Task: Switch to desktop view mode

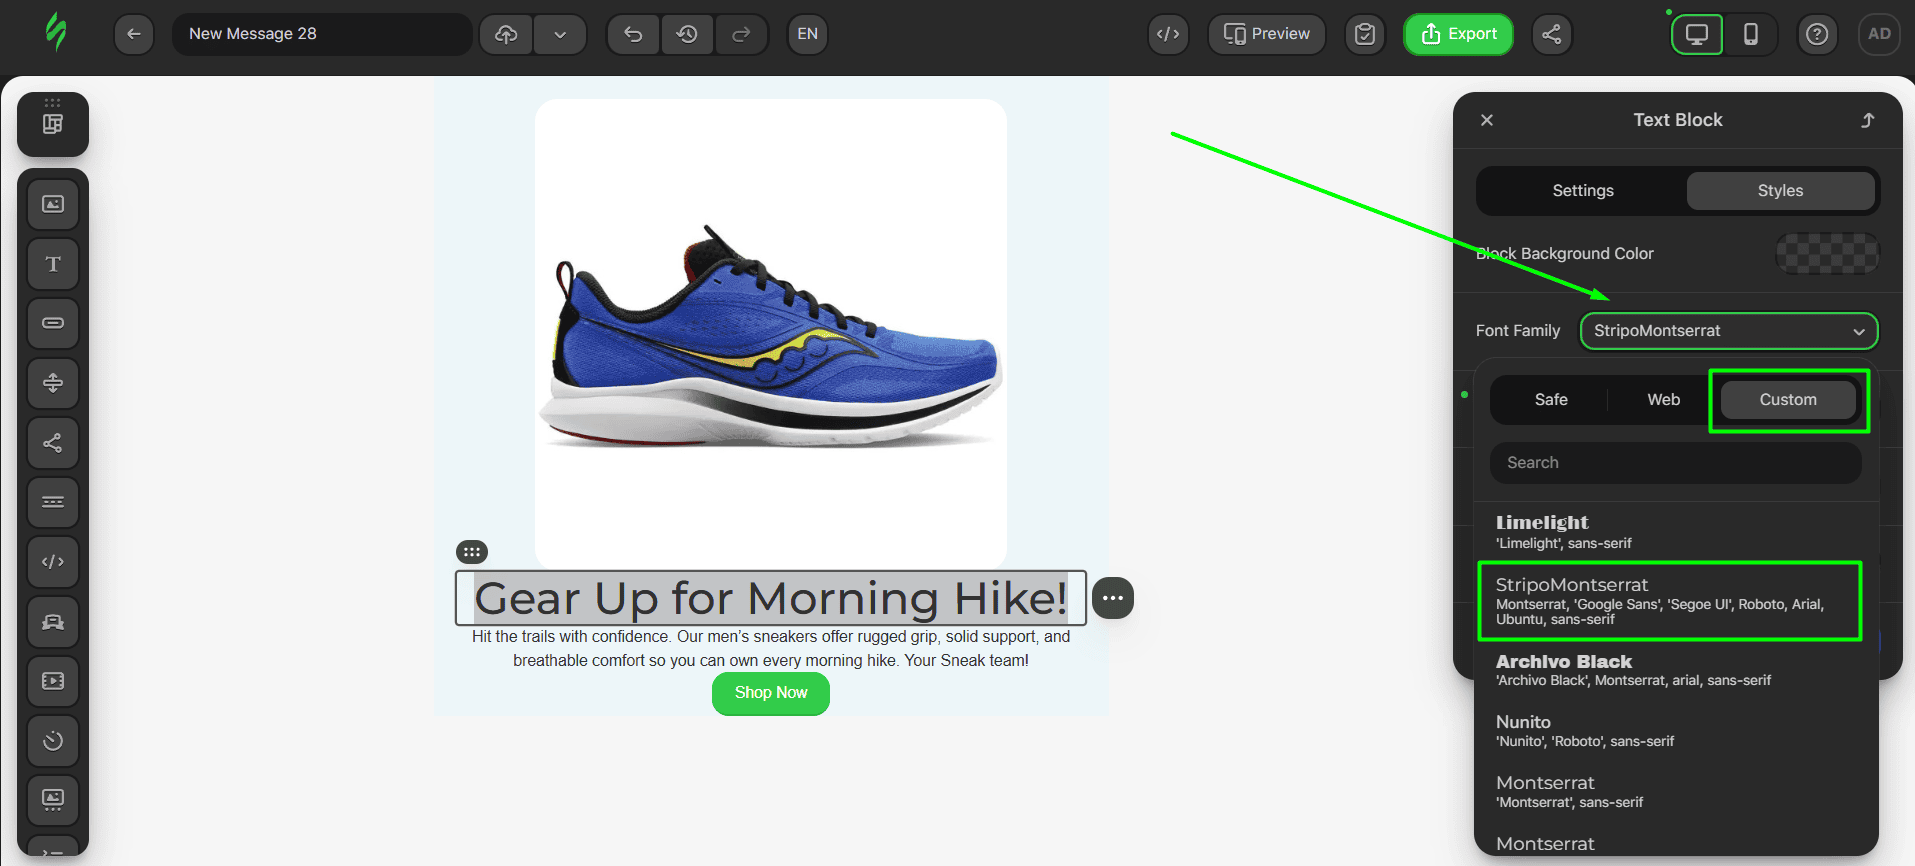Action: click(x=1697, y=34)
